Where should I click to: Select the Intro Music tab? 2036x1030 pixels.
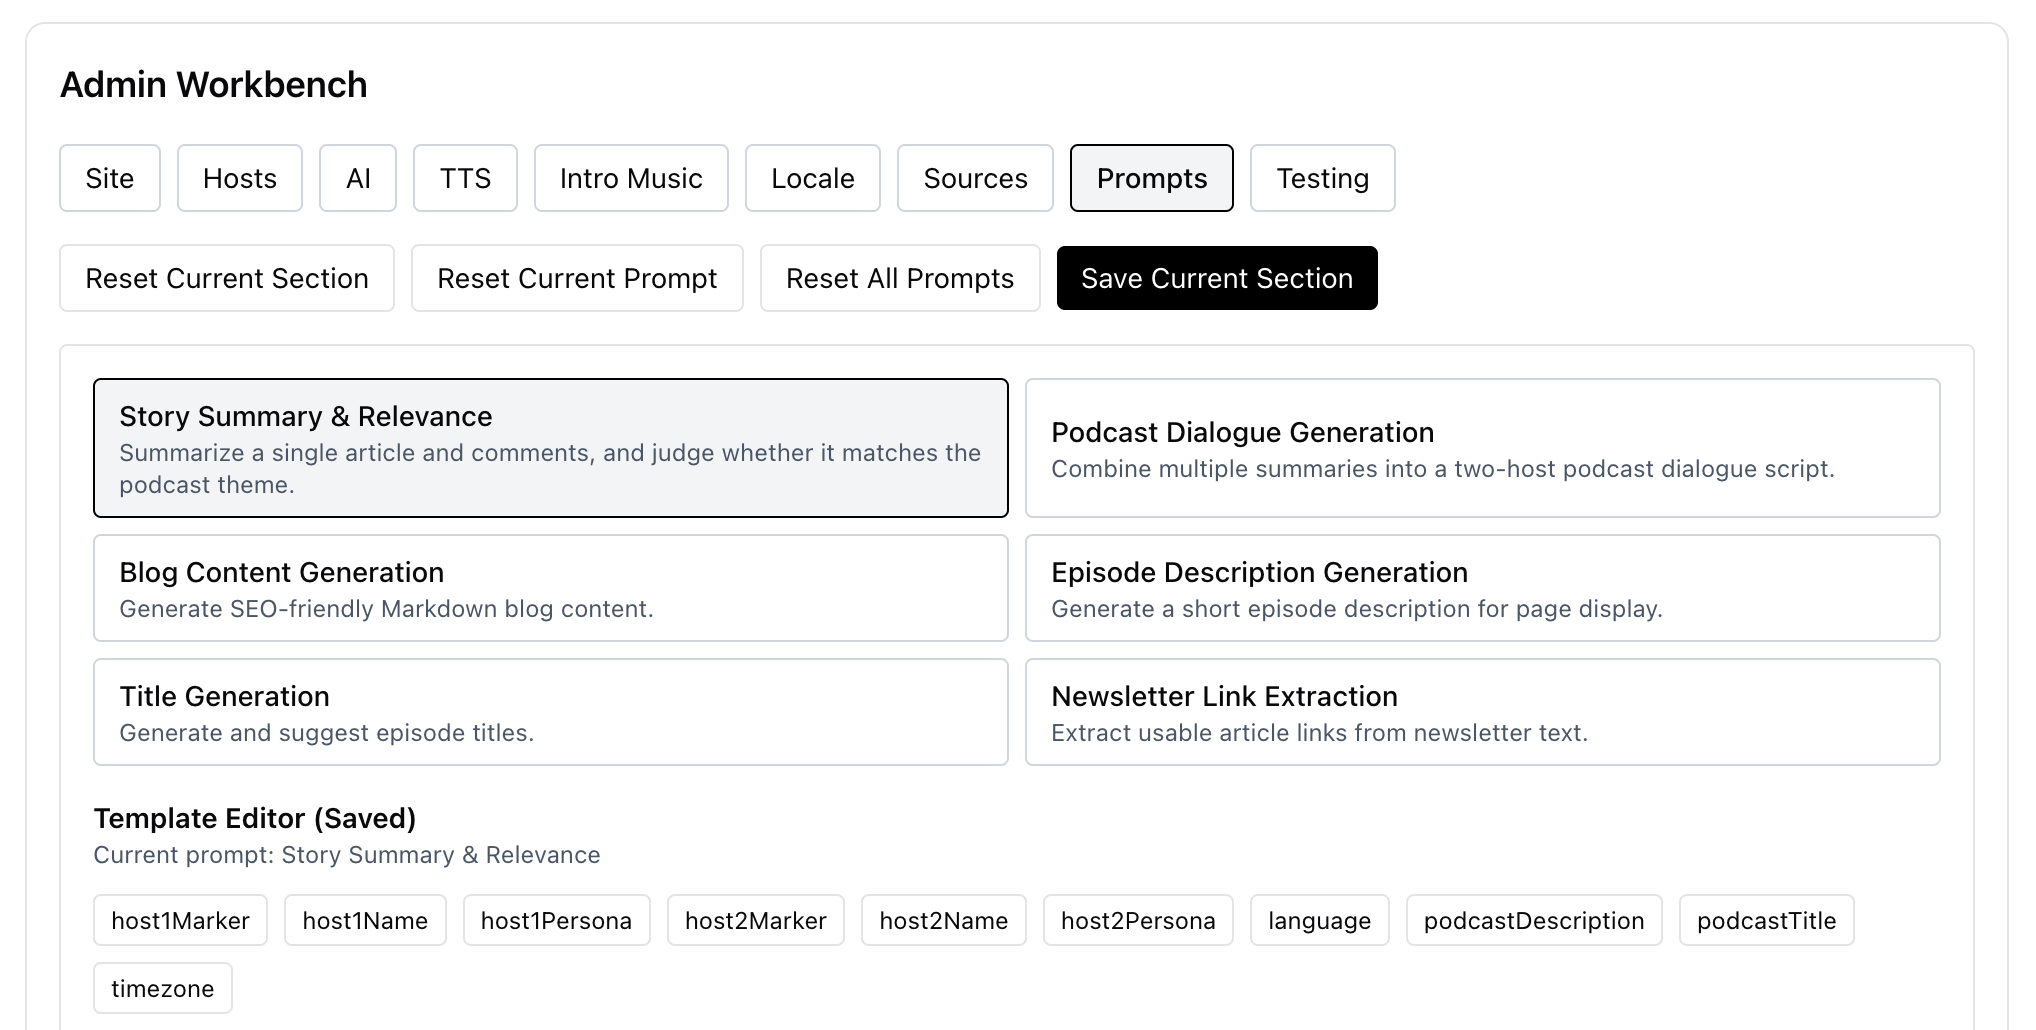[x=630, y=178]
